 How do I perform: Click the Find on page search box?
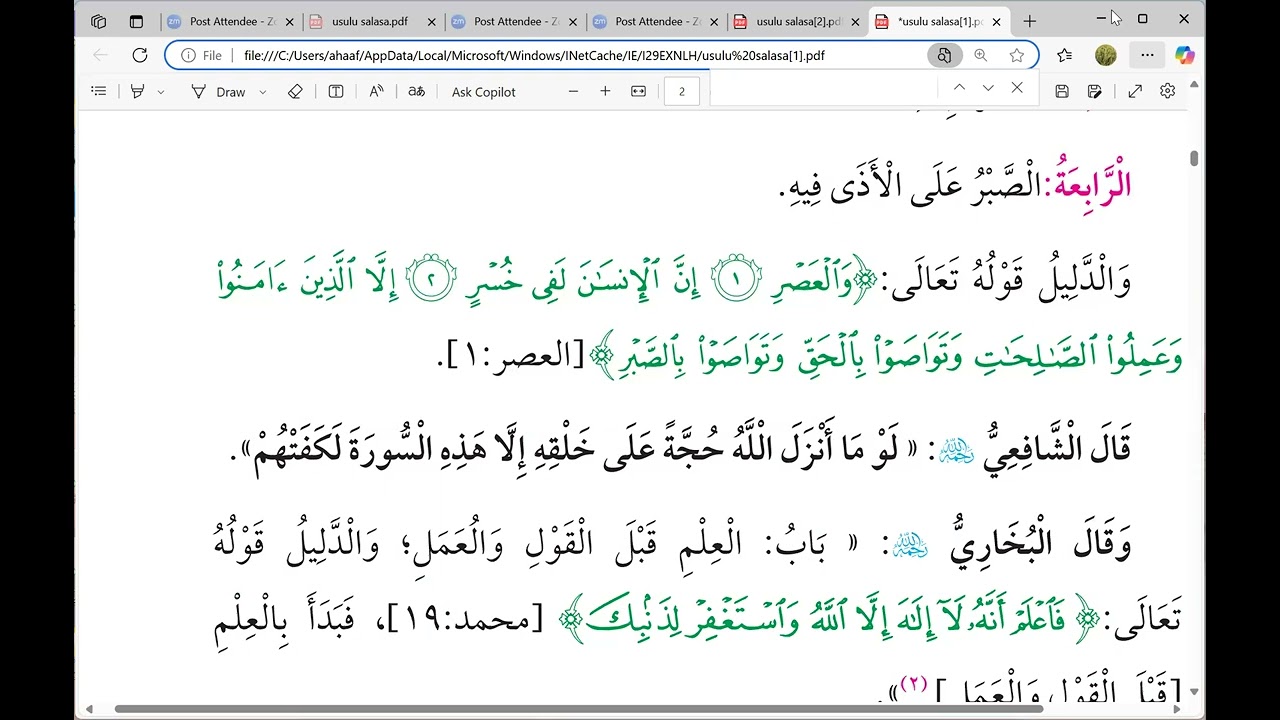pyautogui.click(x=826, y=89)
